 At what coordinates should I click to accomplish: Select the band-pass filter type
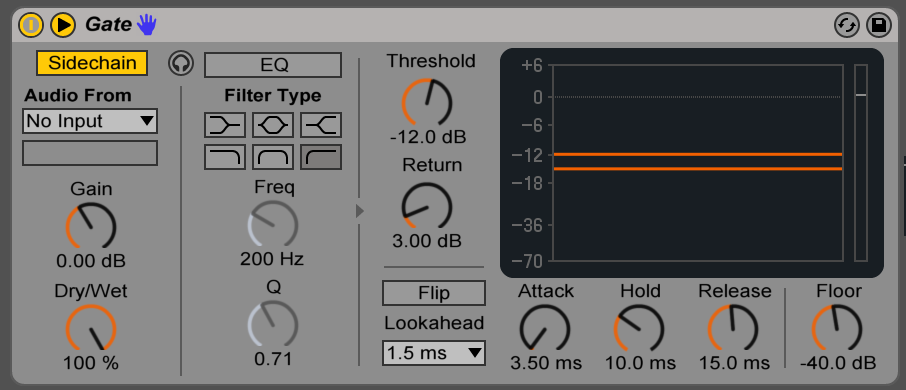pos(273,157)
